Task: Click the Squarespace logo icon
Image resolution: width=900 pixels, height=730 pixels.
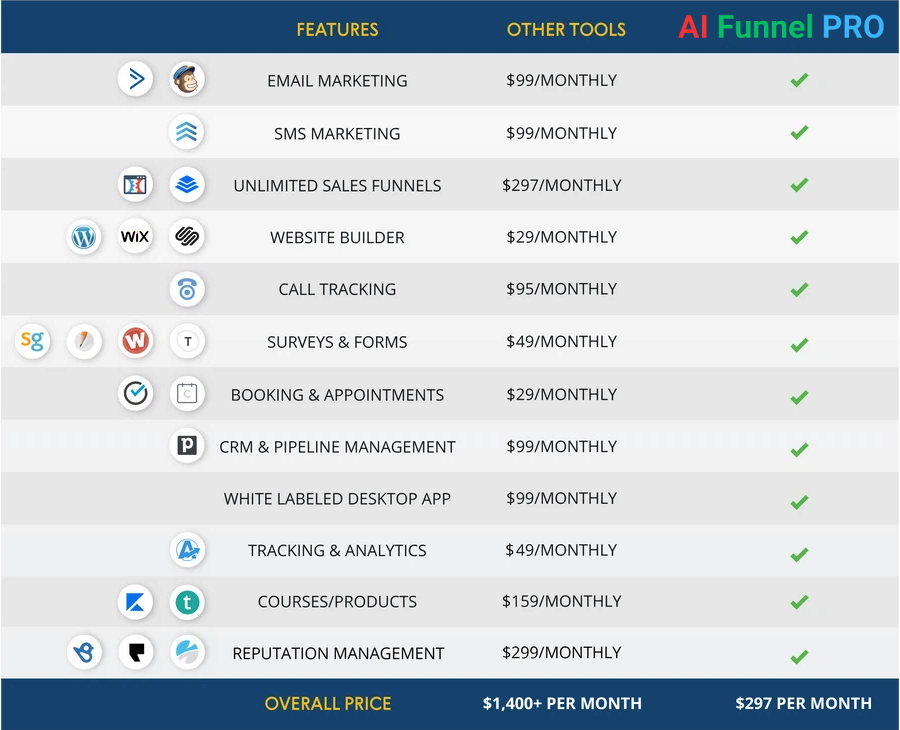Action: click(187, 236)
